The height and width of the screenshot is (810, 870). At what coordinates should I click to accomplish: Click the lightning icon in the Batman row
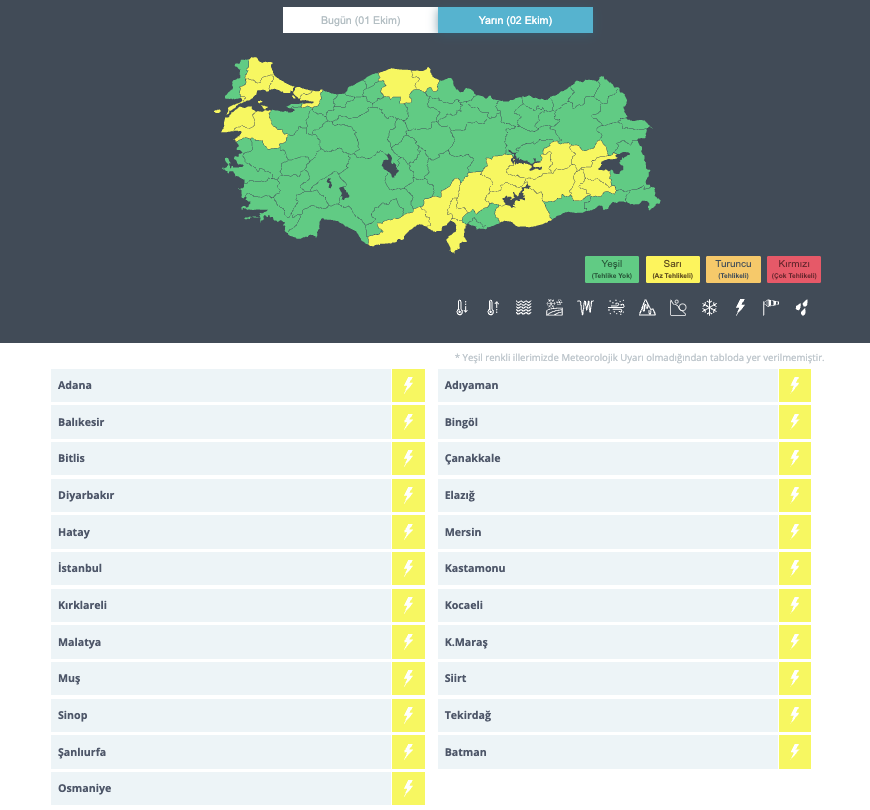(795, 752)
